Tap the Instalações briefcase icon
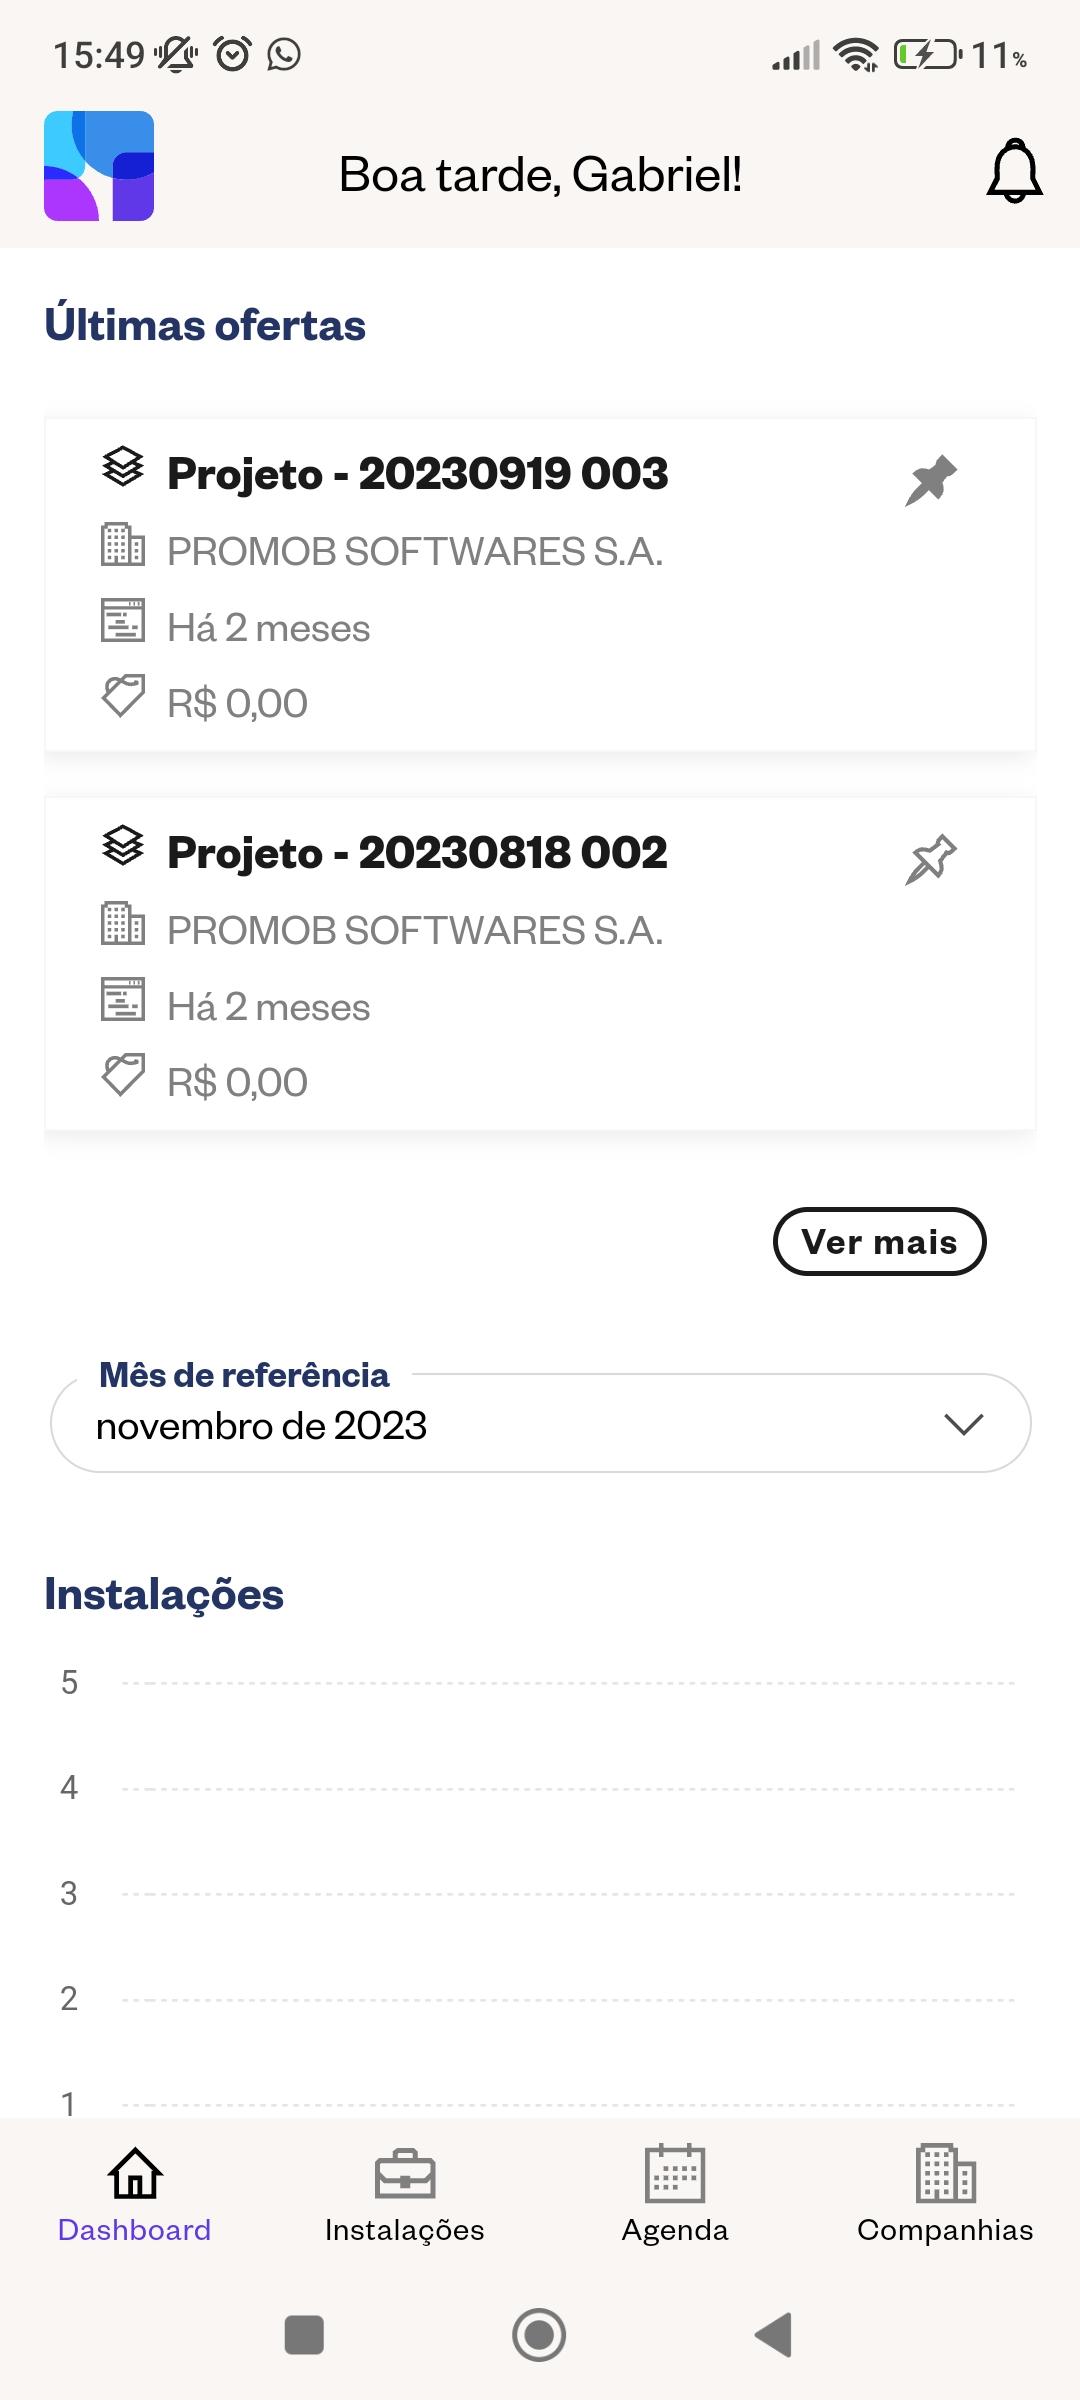The height and width of the screenshot is (2400, 1080). coord(405,2174)
